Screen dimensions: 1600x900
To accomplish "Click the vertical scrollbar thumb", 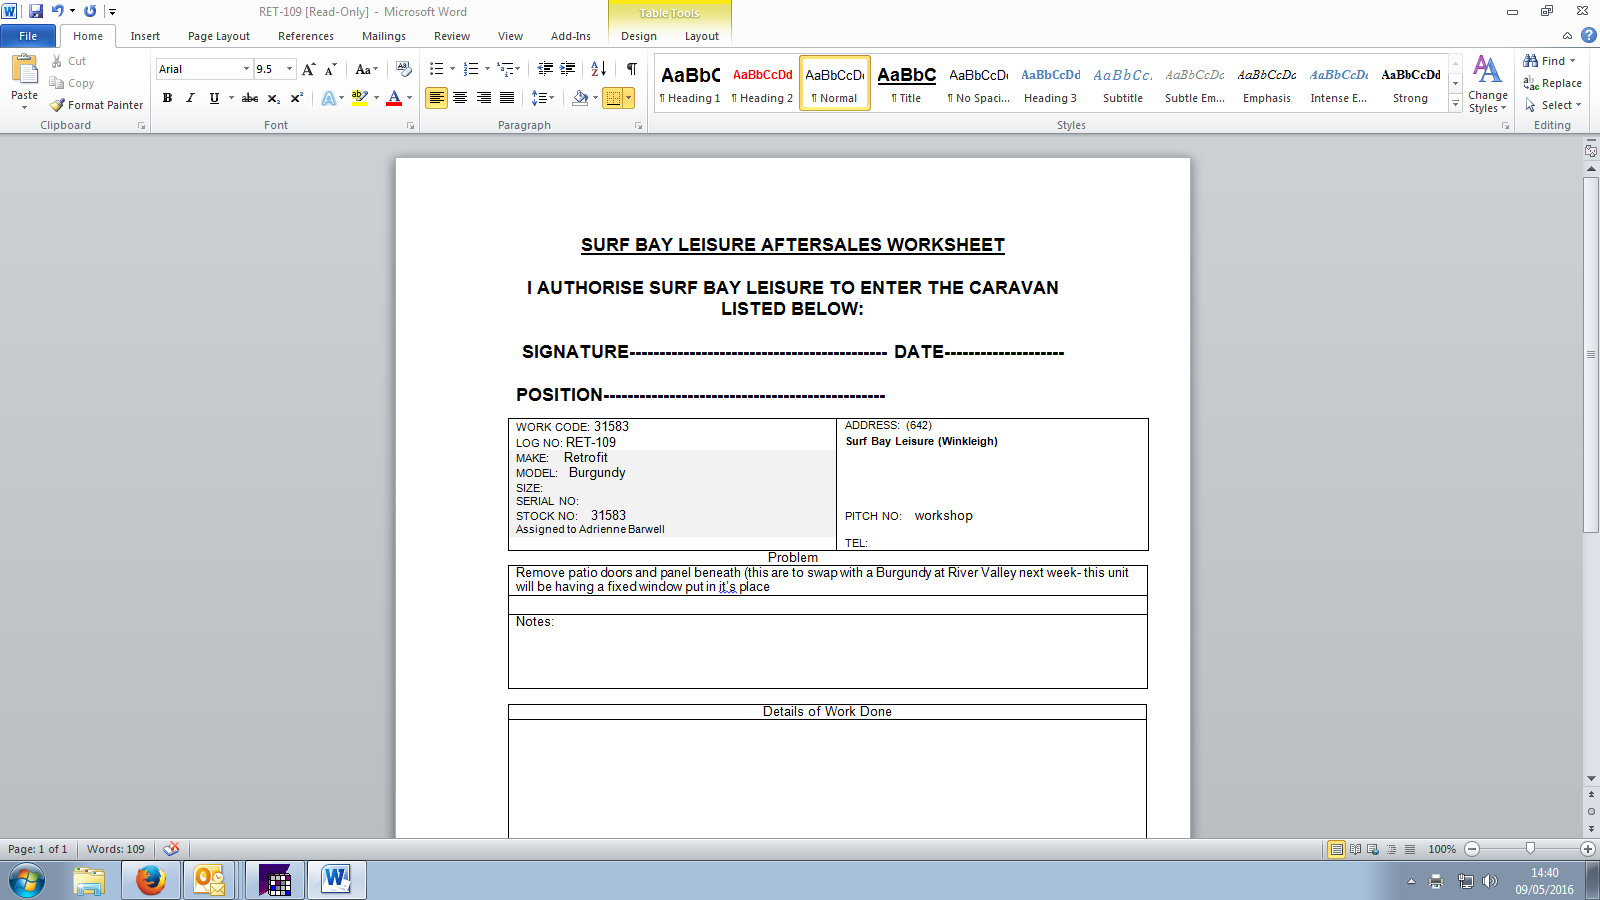I will coord(1591,354).
